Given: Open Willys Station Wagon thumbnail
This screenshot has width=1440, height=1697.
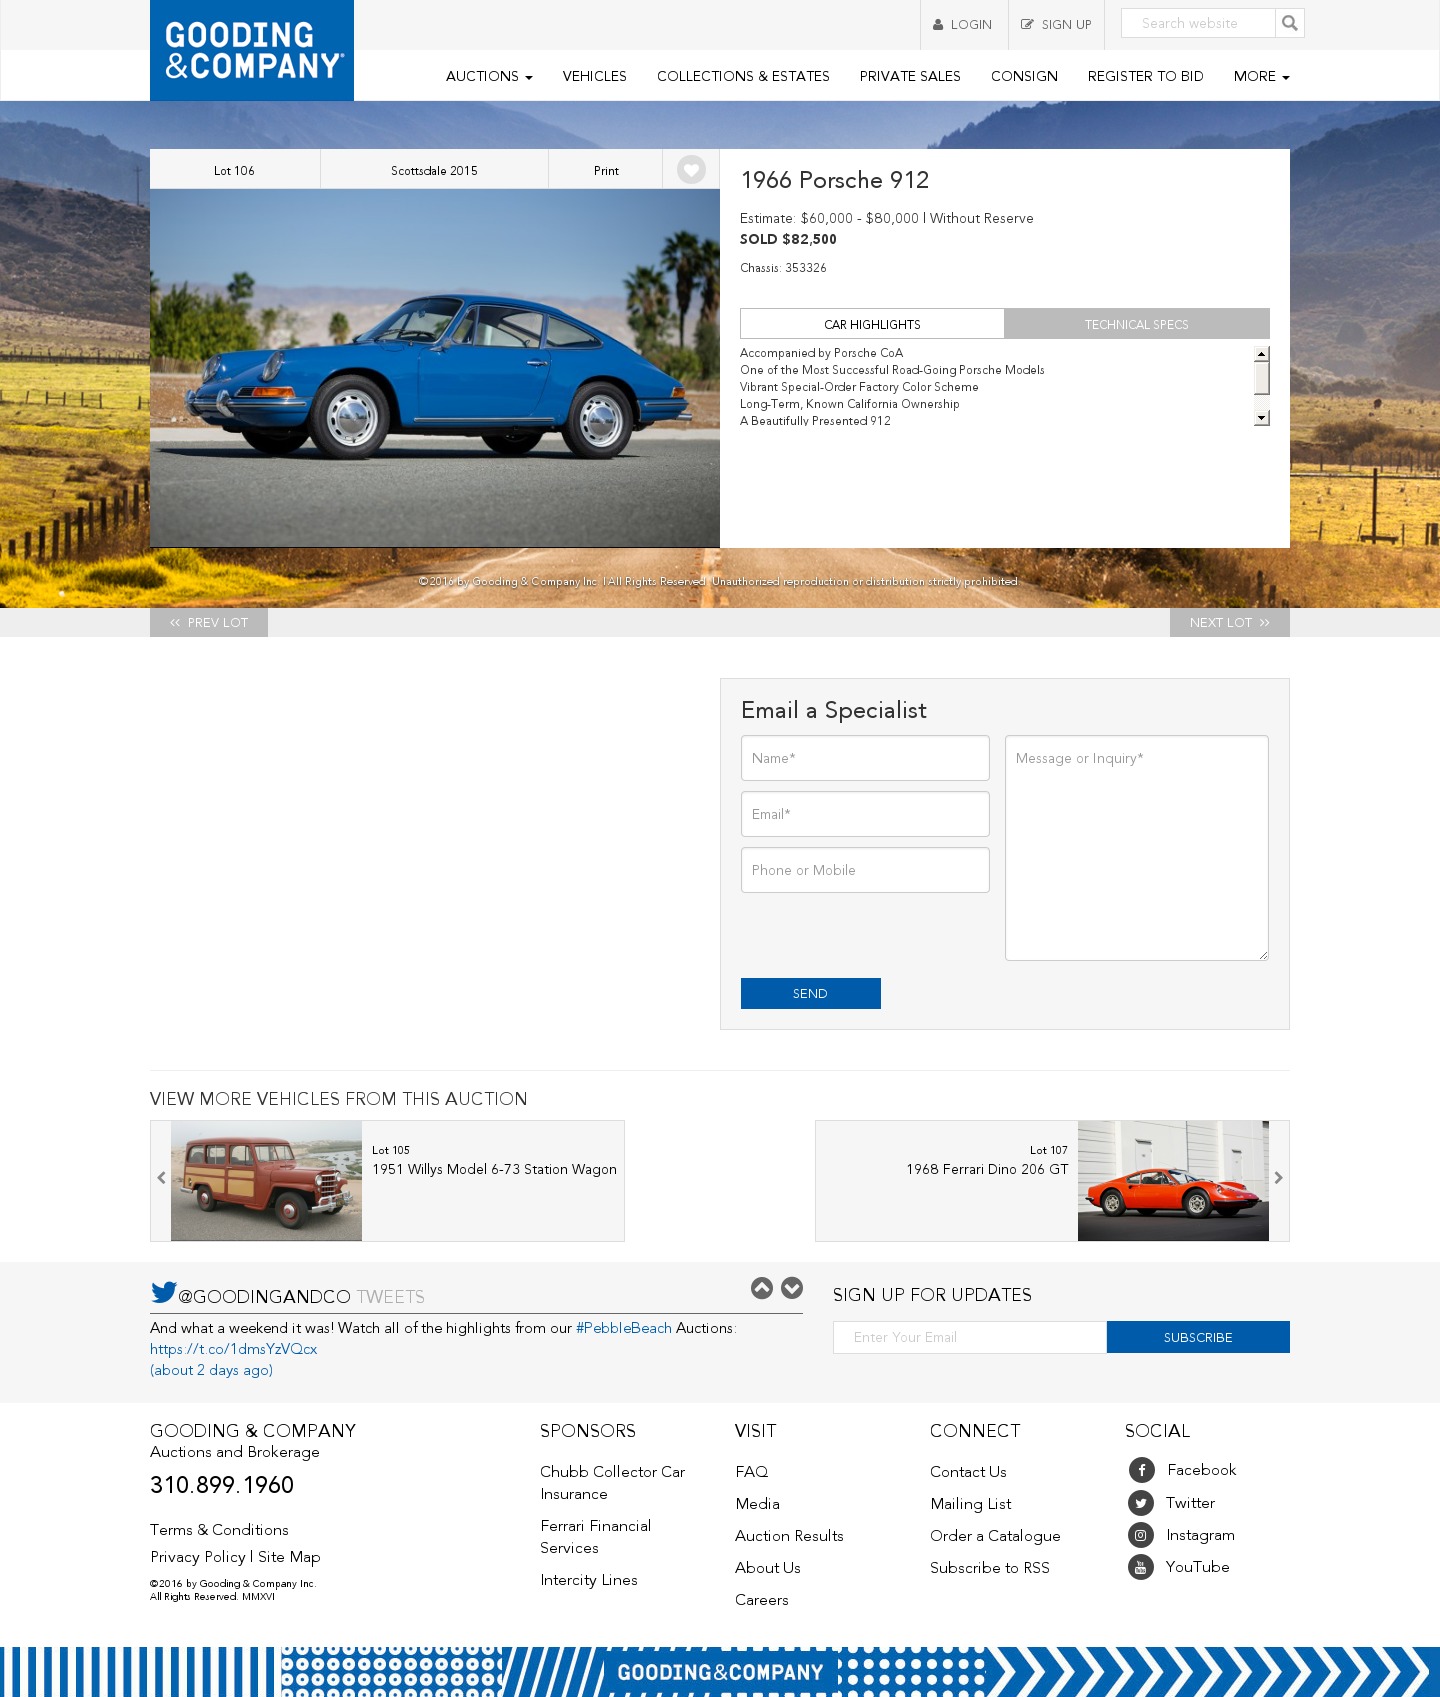Looking at the screenshot, I should tap(266, 1181).
